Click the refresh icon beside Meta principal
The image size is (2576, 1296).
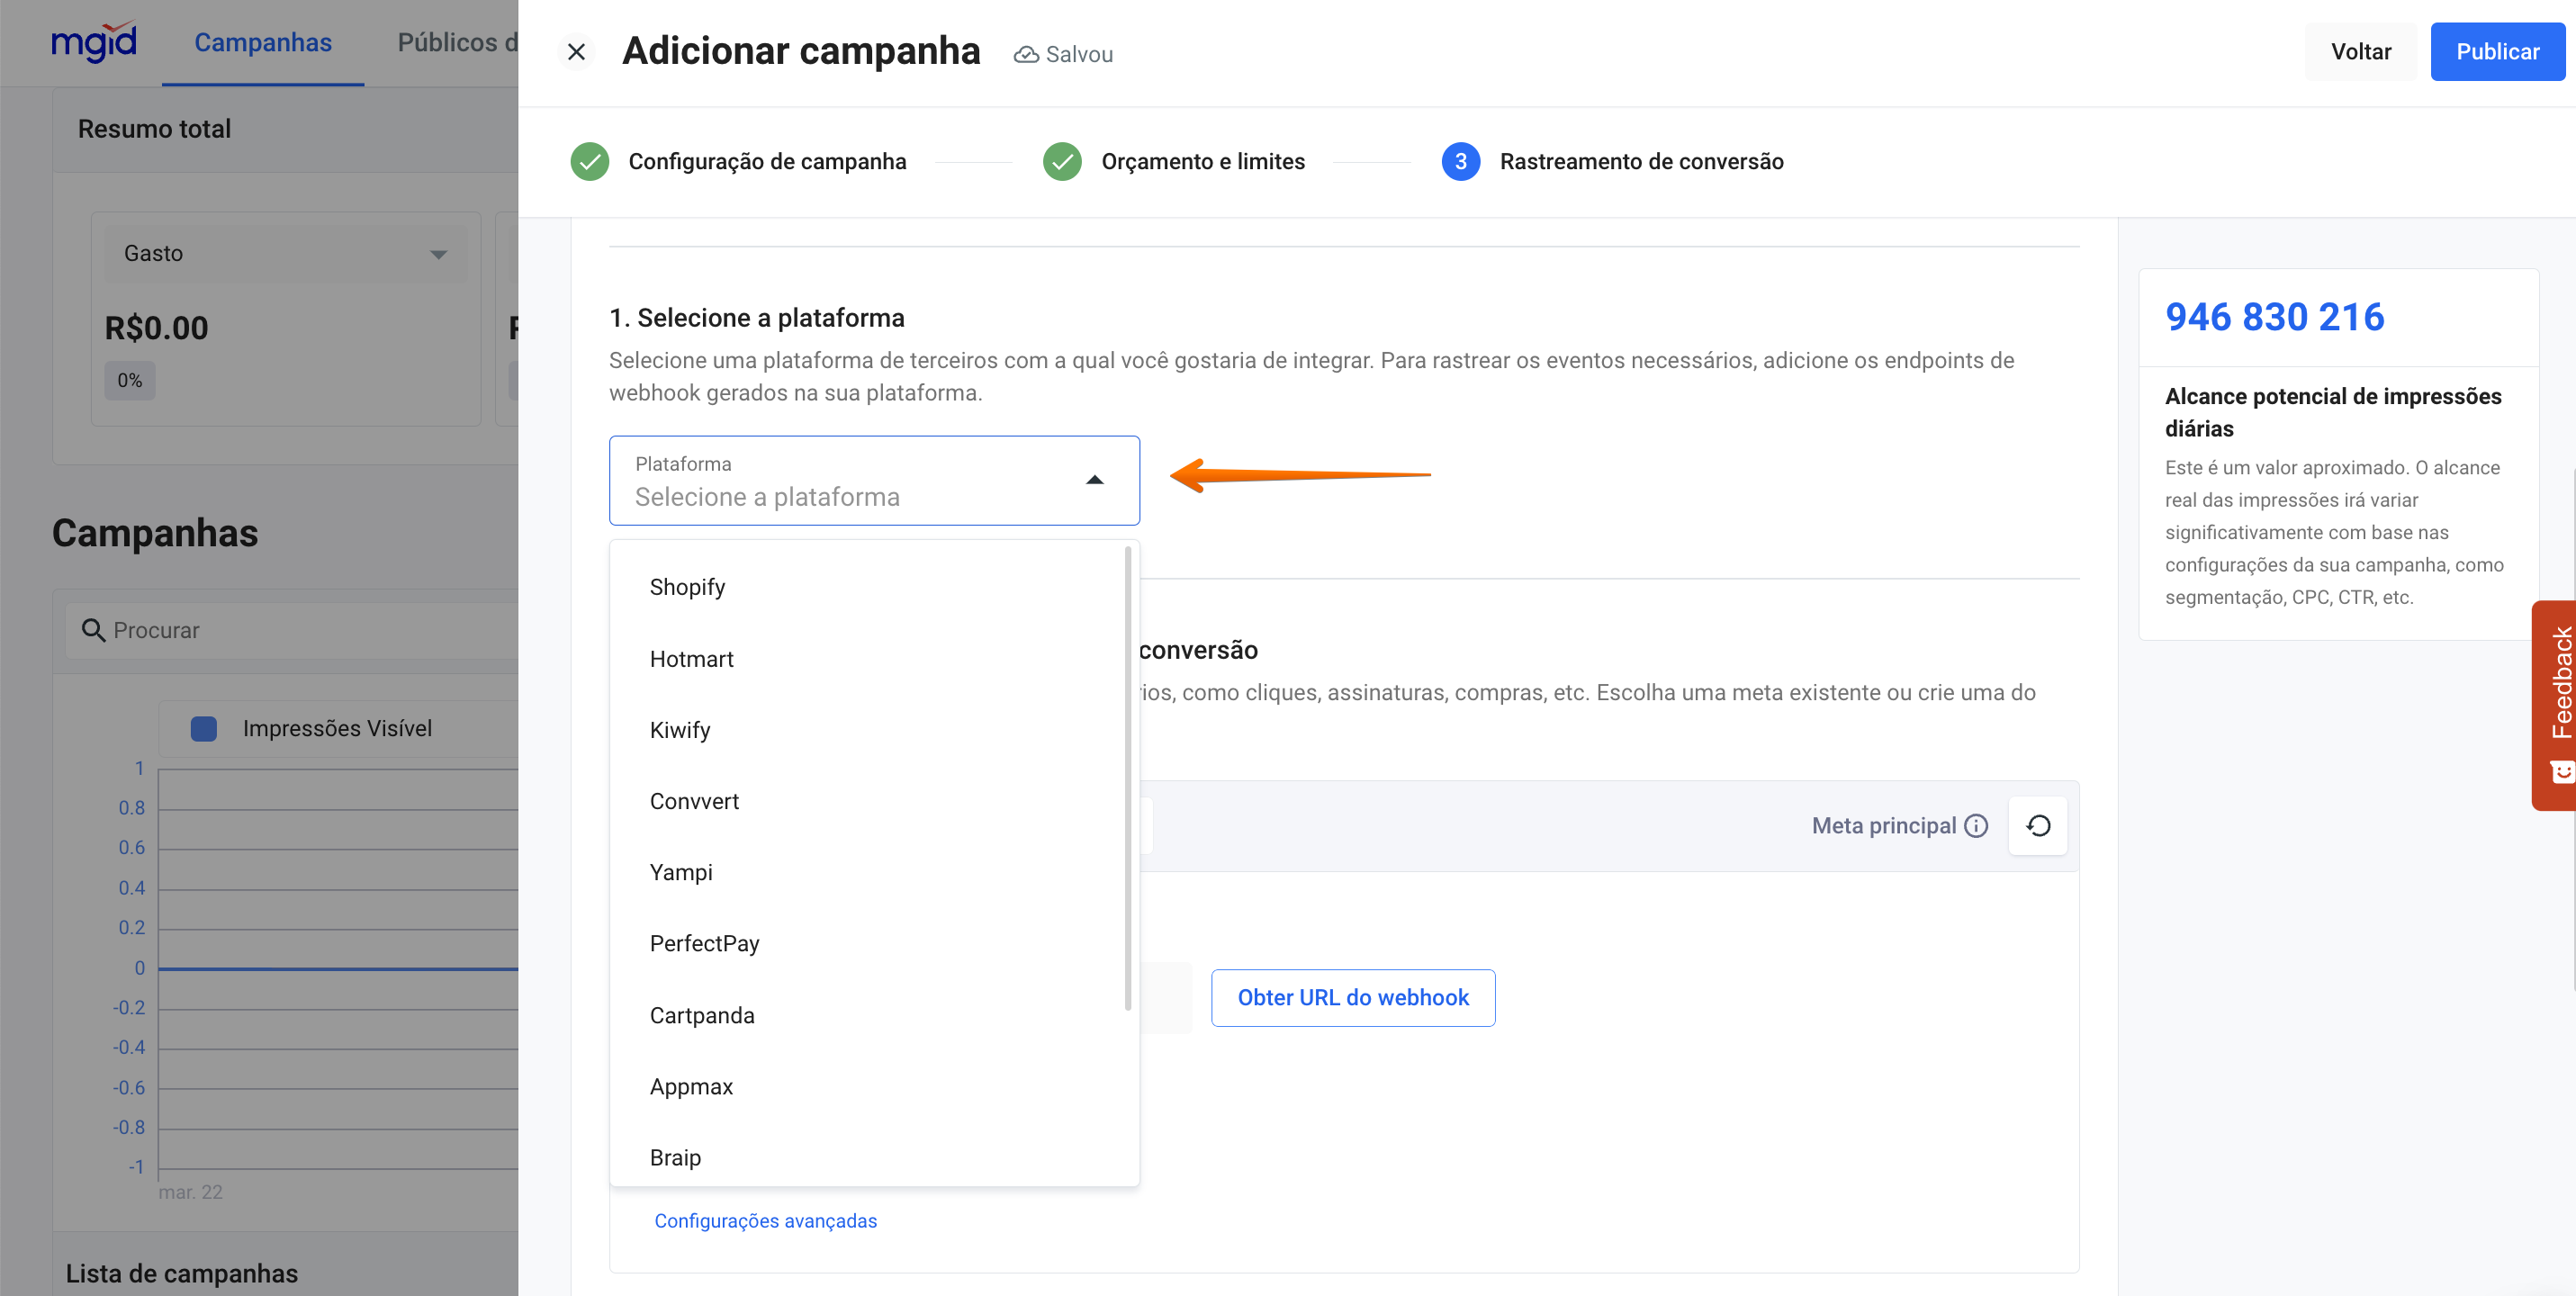point(2037,825)
